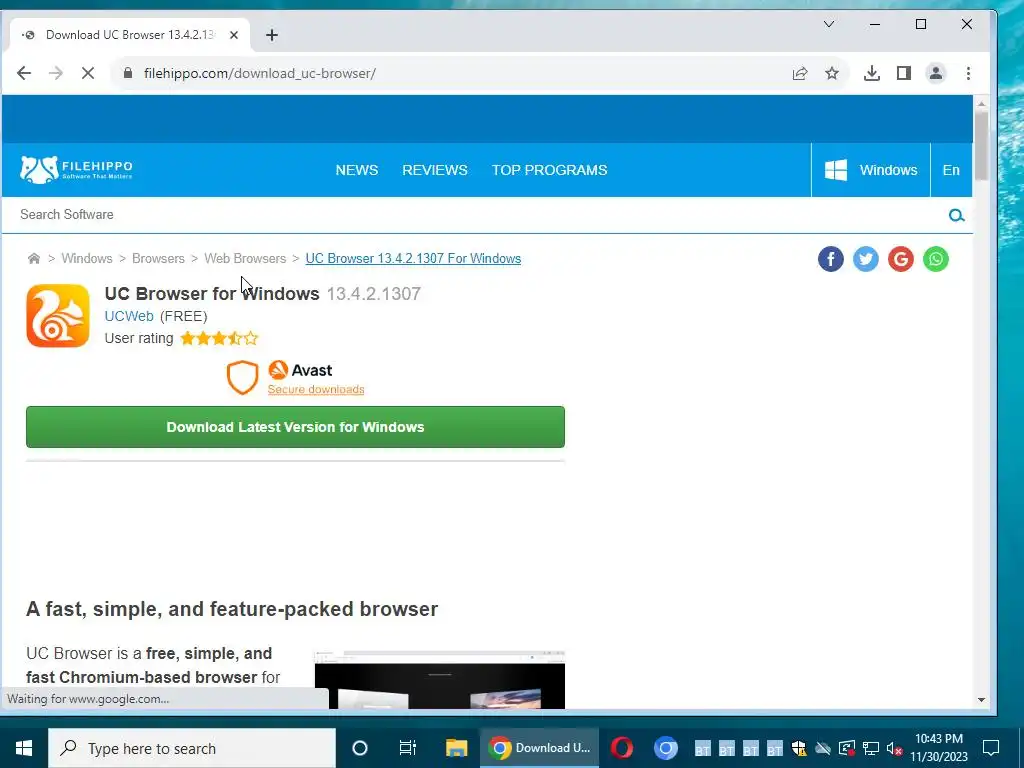The height and width of the screenshot is (768, 1024).
Task: Click the Chrome Download U... taskbar button
Action: click(539, 748)
